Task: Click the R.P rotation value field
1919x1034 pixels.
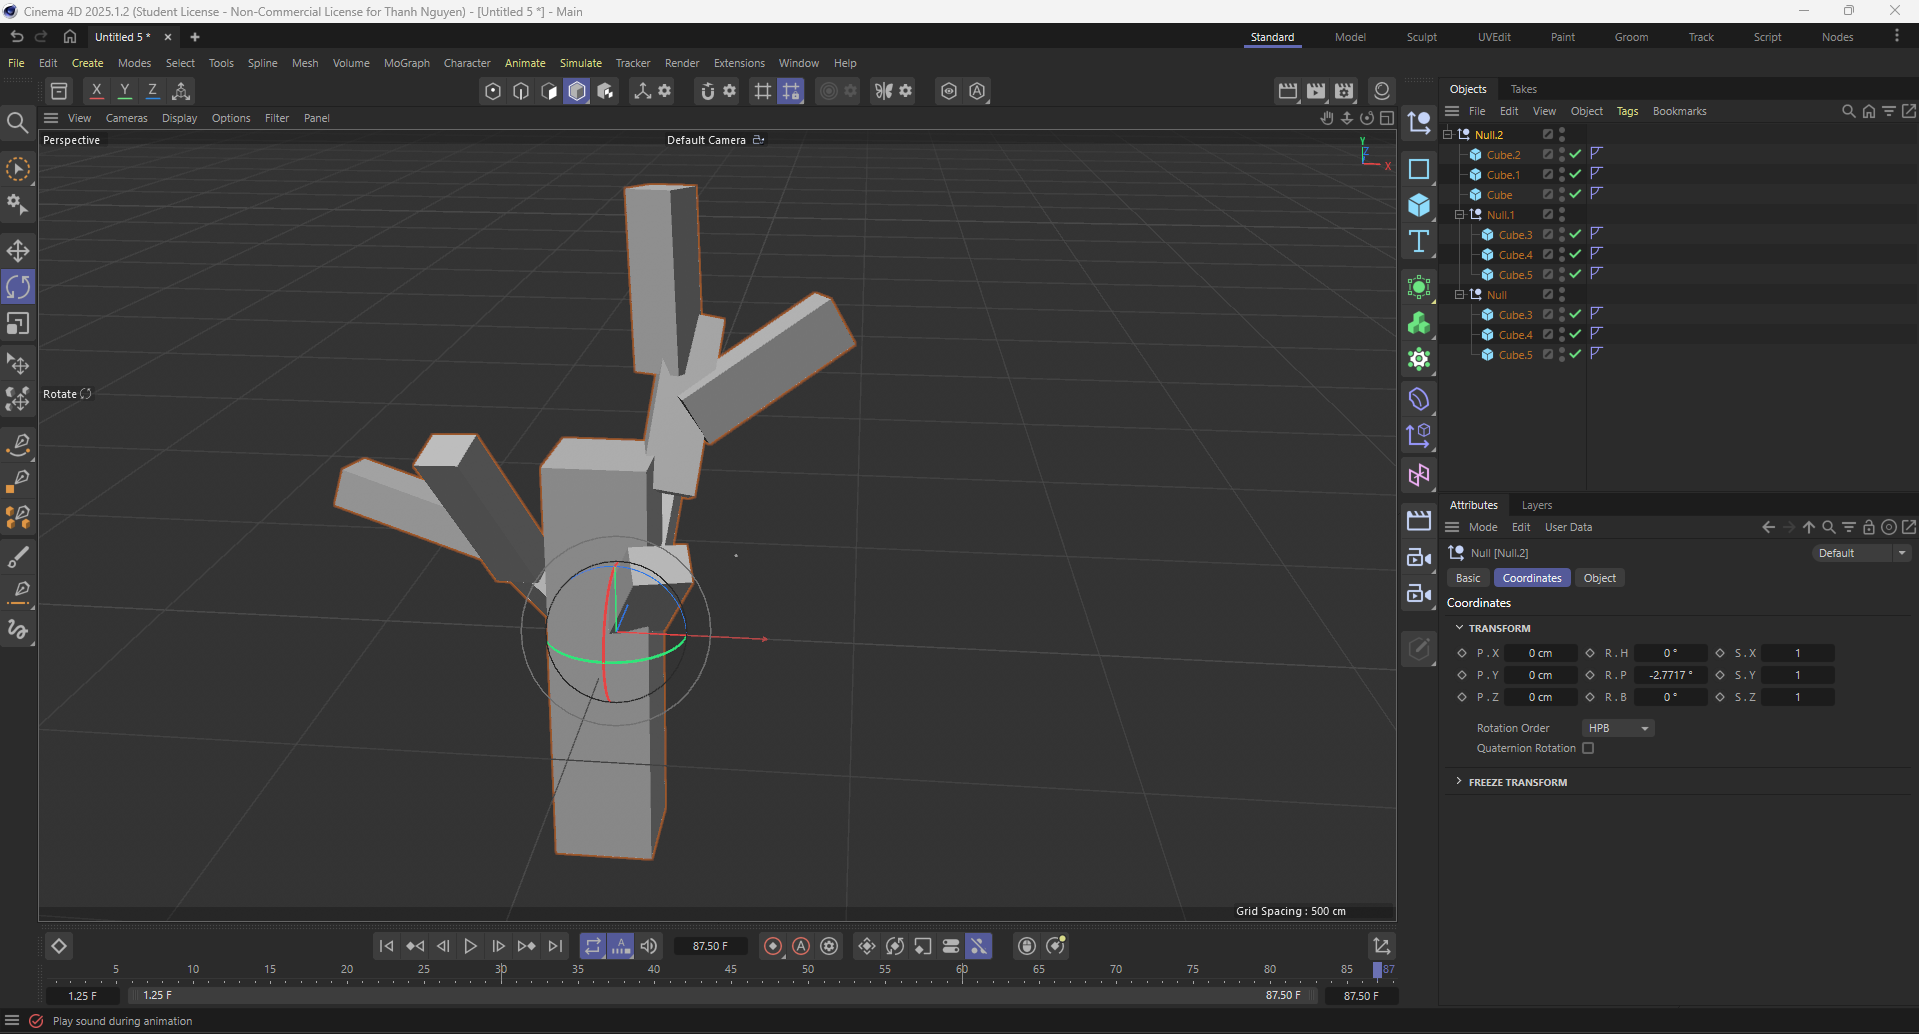Action: pos(1670,675)
